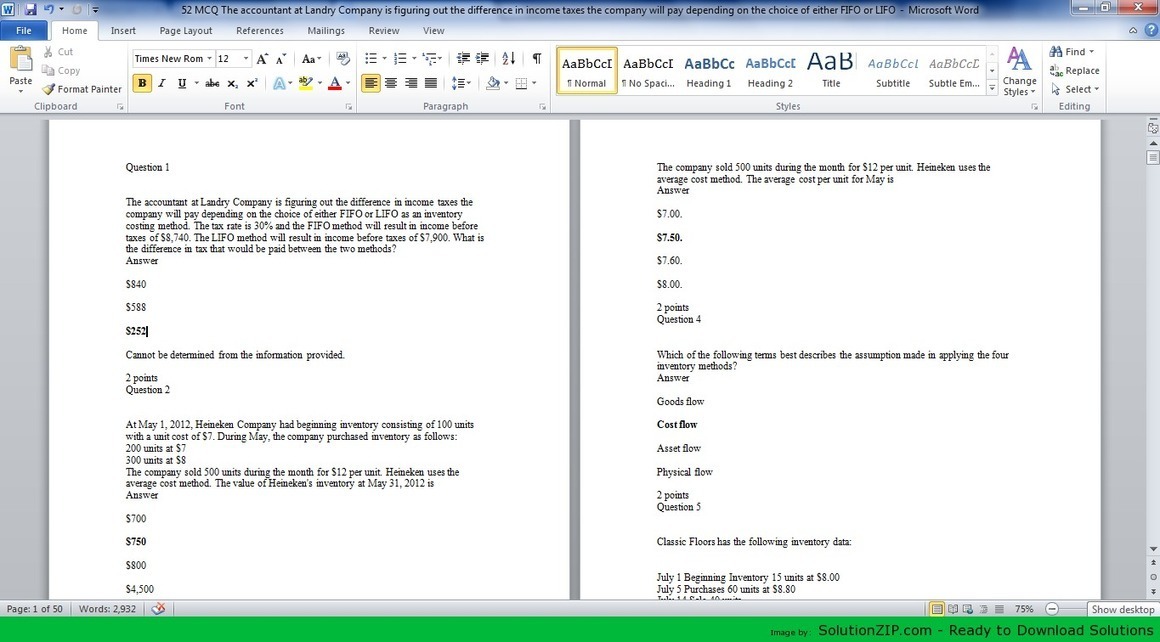
Task: Switch to the Review tab
Action: click(x=383, y=31)
